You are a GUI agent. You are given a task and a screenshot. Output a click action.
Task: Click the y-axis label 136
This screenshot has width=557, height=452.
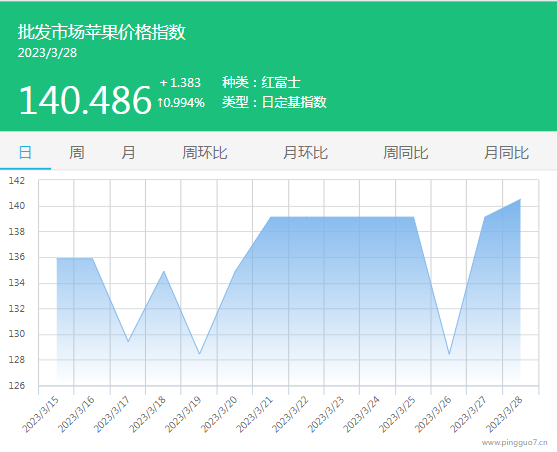[17, 257]
